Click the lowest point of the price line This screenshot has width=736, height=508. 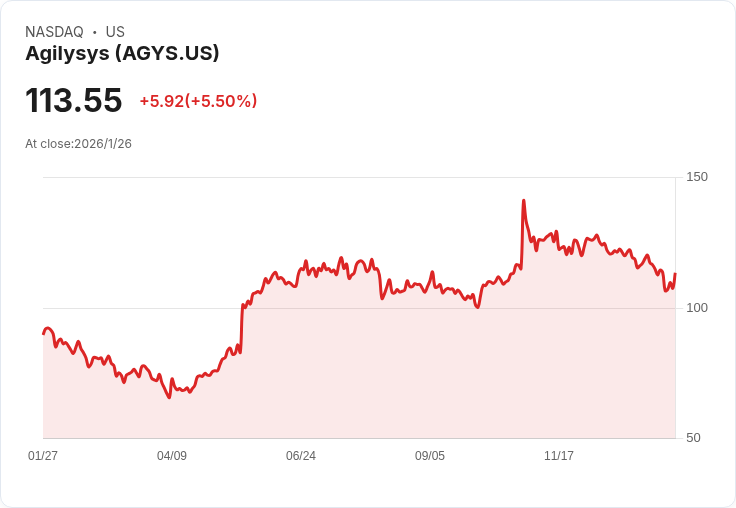point(169,397)
